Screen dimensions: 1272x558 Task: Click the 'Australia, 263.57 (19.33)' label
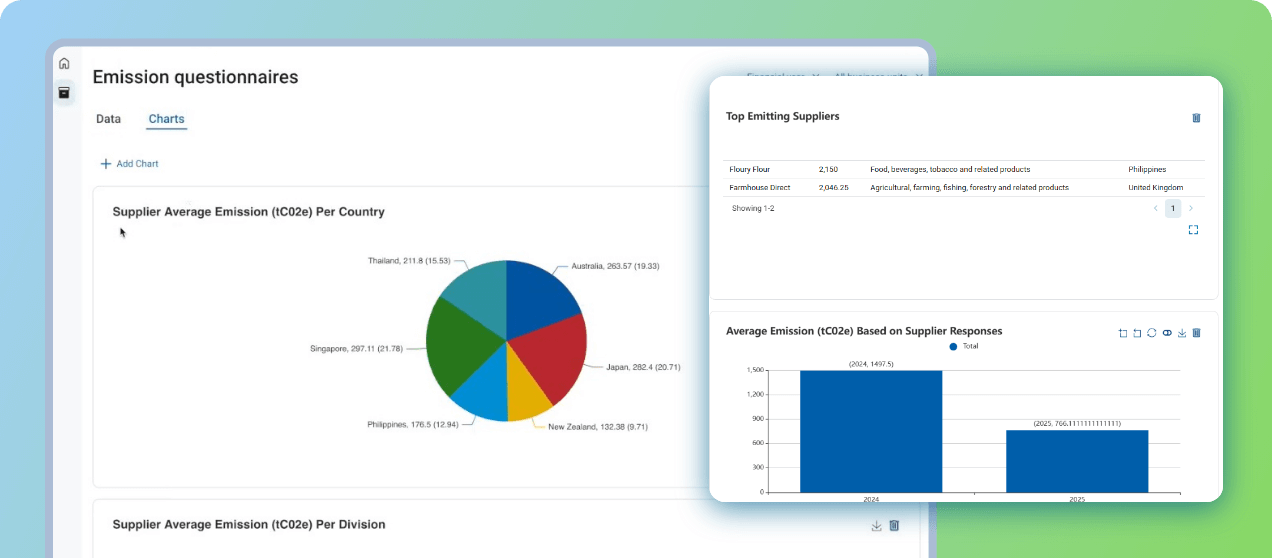615,266
